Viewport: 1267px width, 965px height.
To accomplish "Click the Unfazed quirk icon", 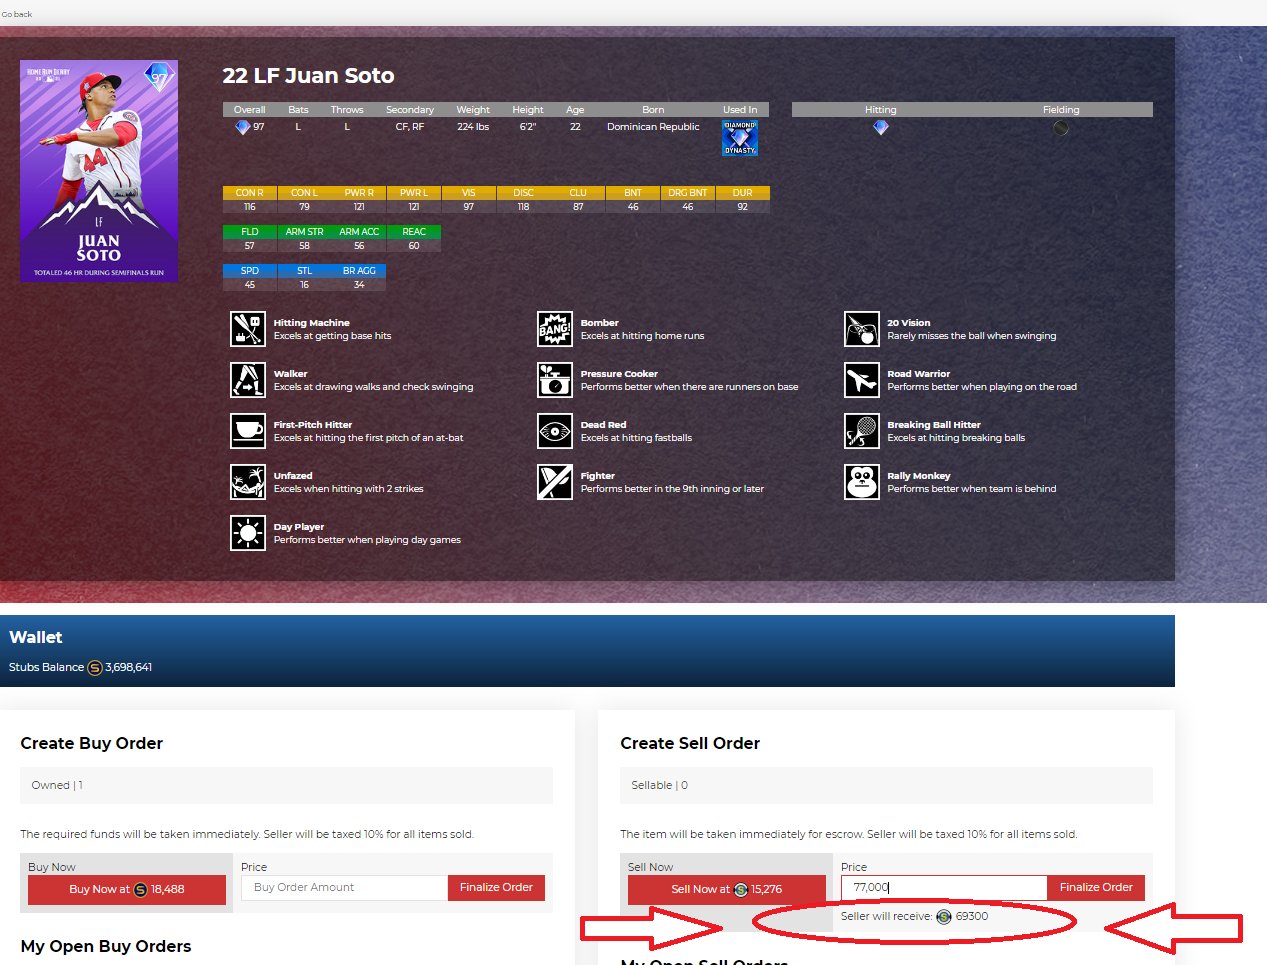I will 247,482.
